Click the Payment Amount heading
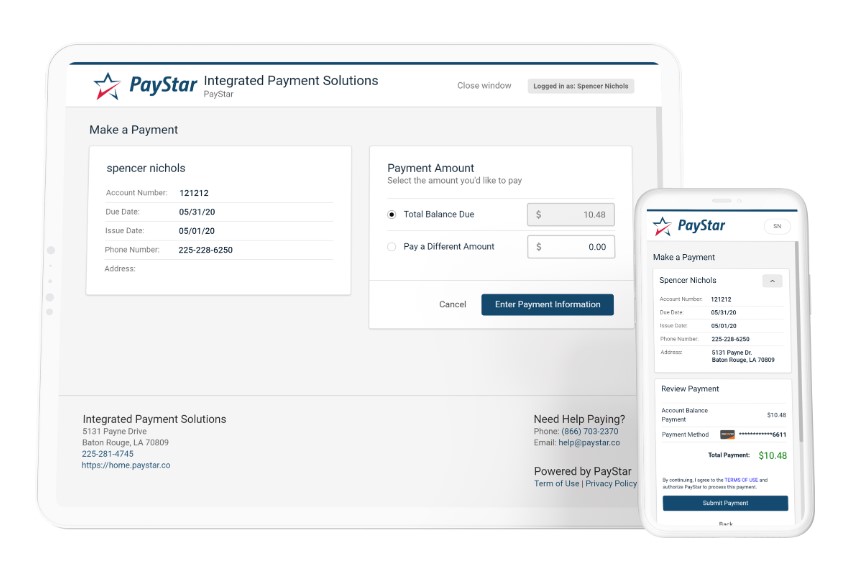 430,168
